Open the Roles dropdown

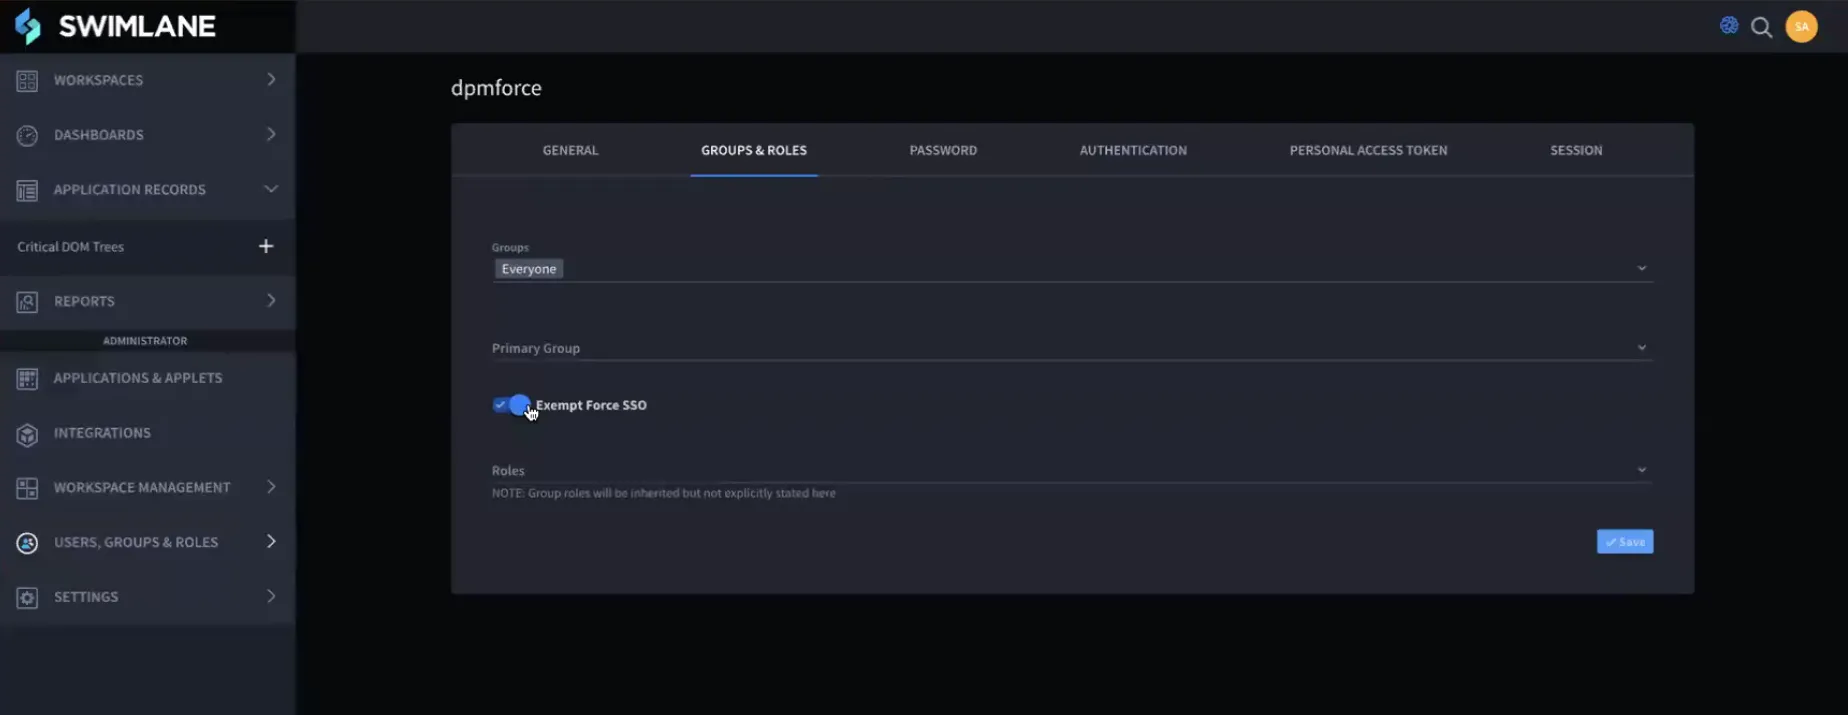pyautogui.click(x=1071, y=470)
